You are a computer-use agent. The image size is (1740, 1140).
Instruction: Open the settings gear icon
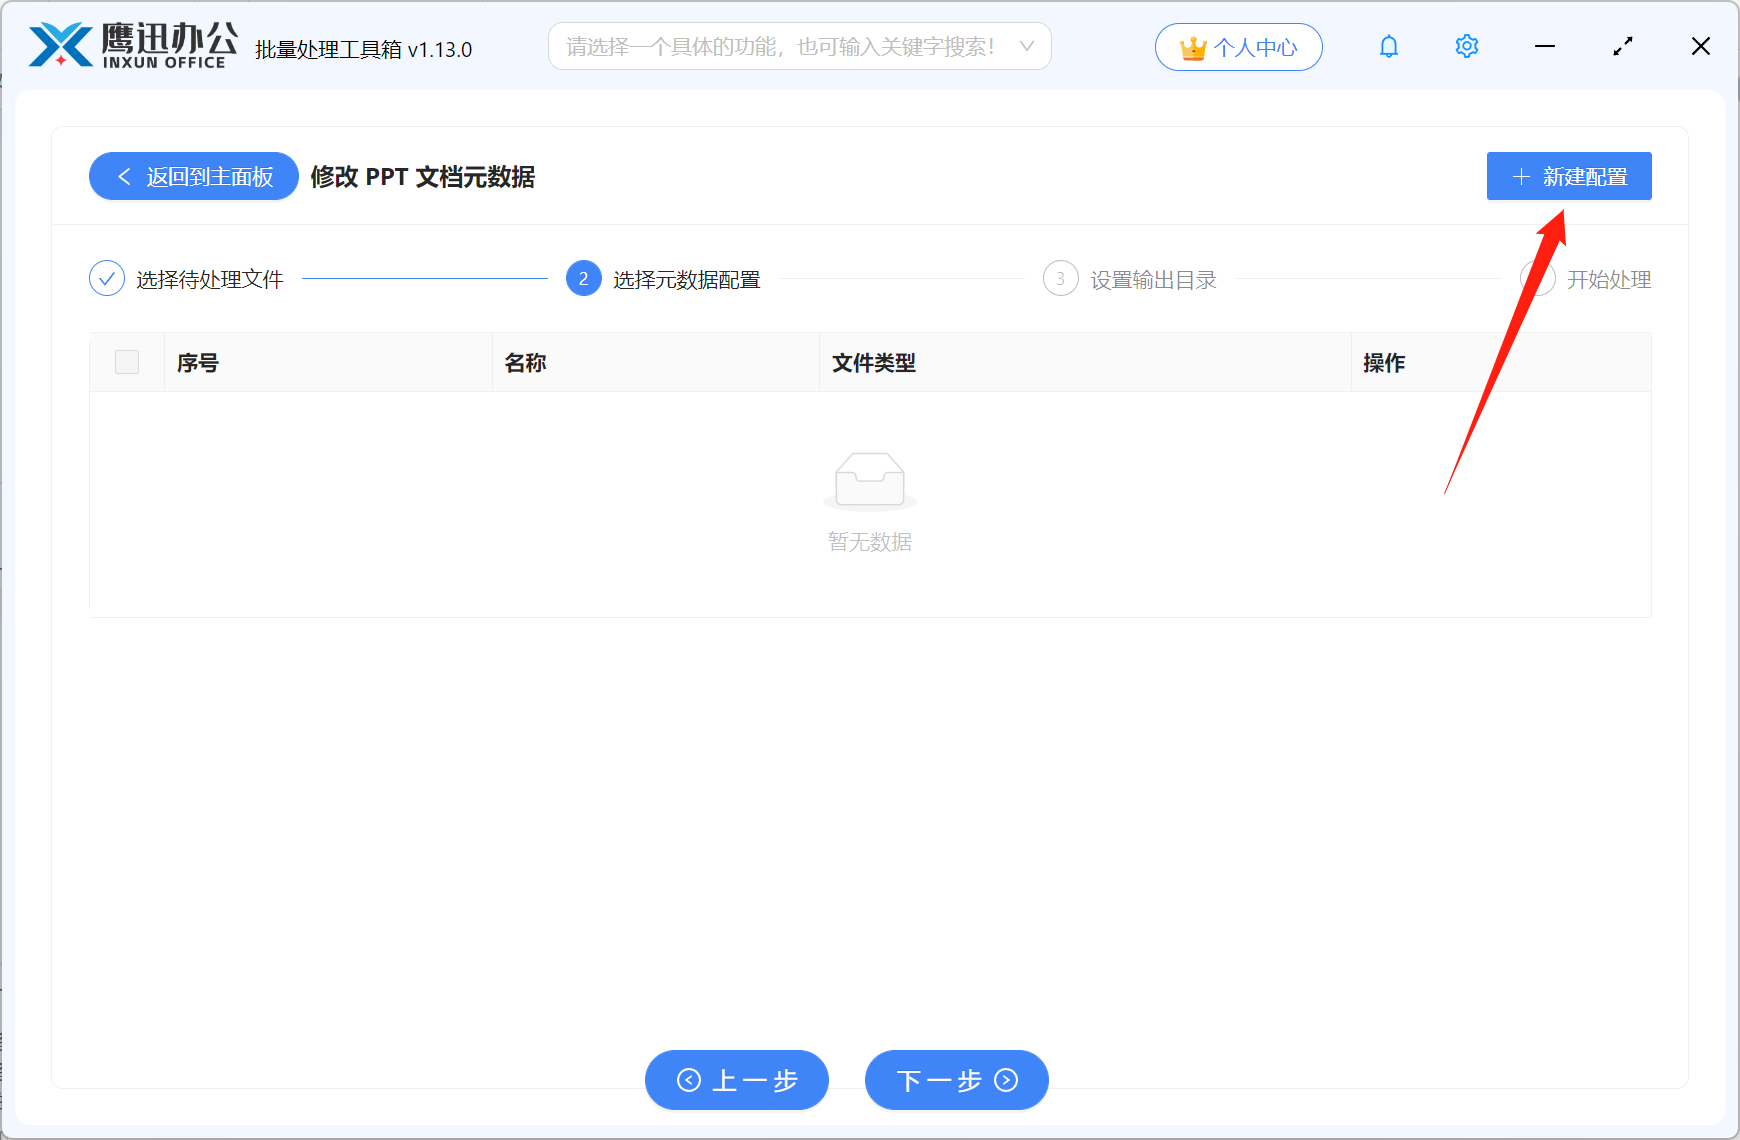click(x=1466, y=46)
